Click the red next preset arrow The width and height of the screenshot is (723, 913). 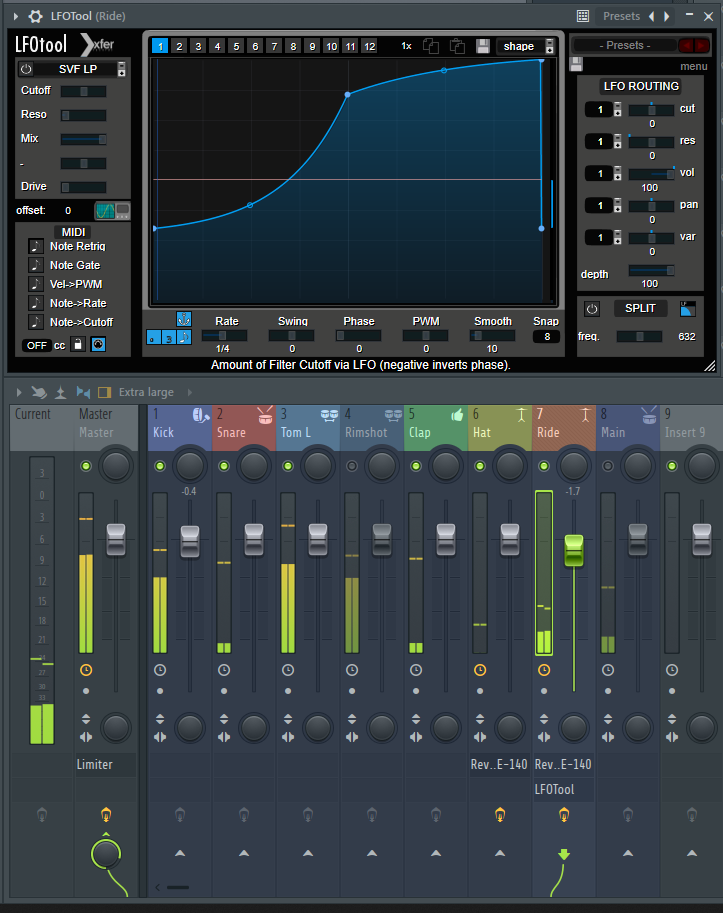click(x=701, y=45)
